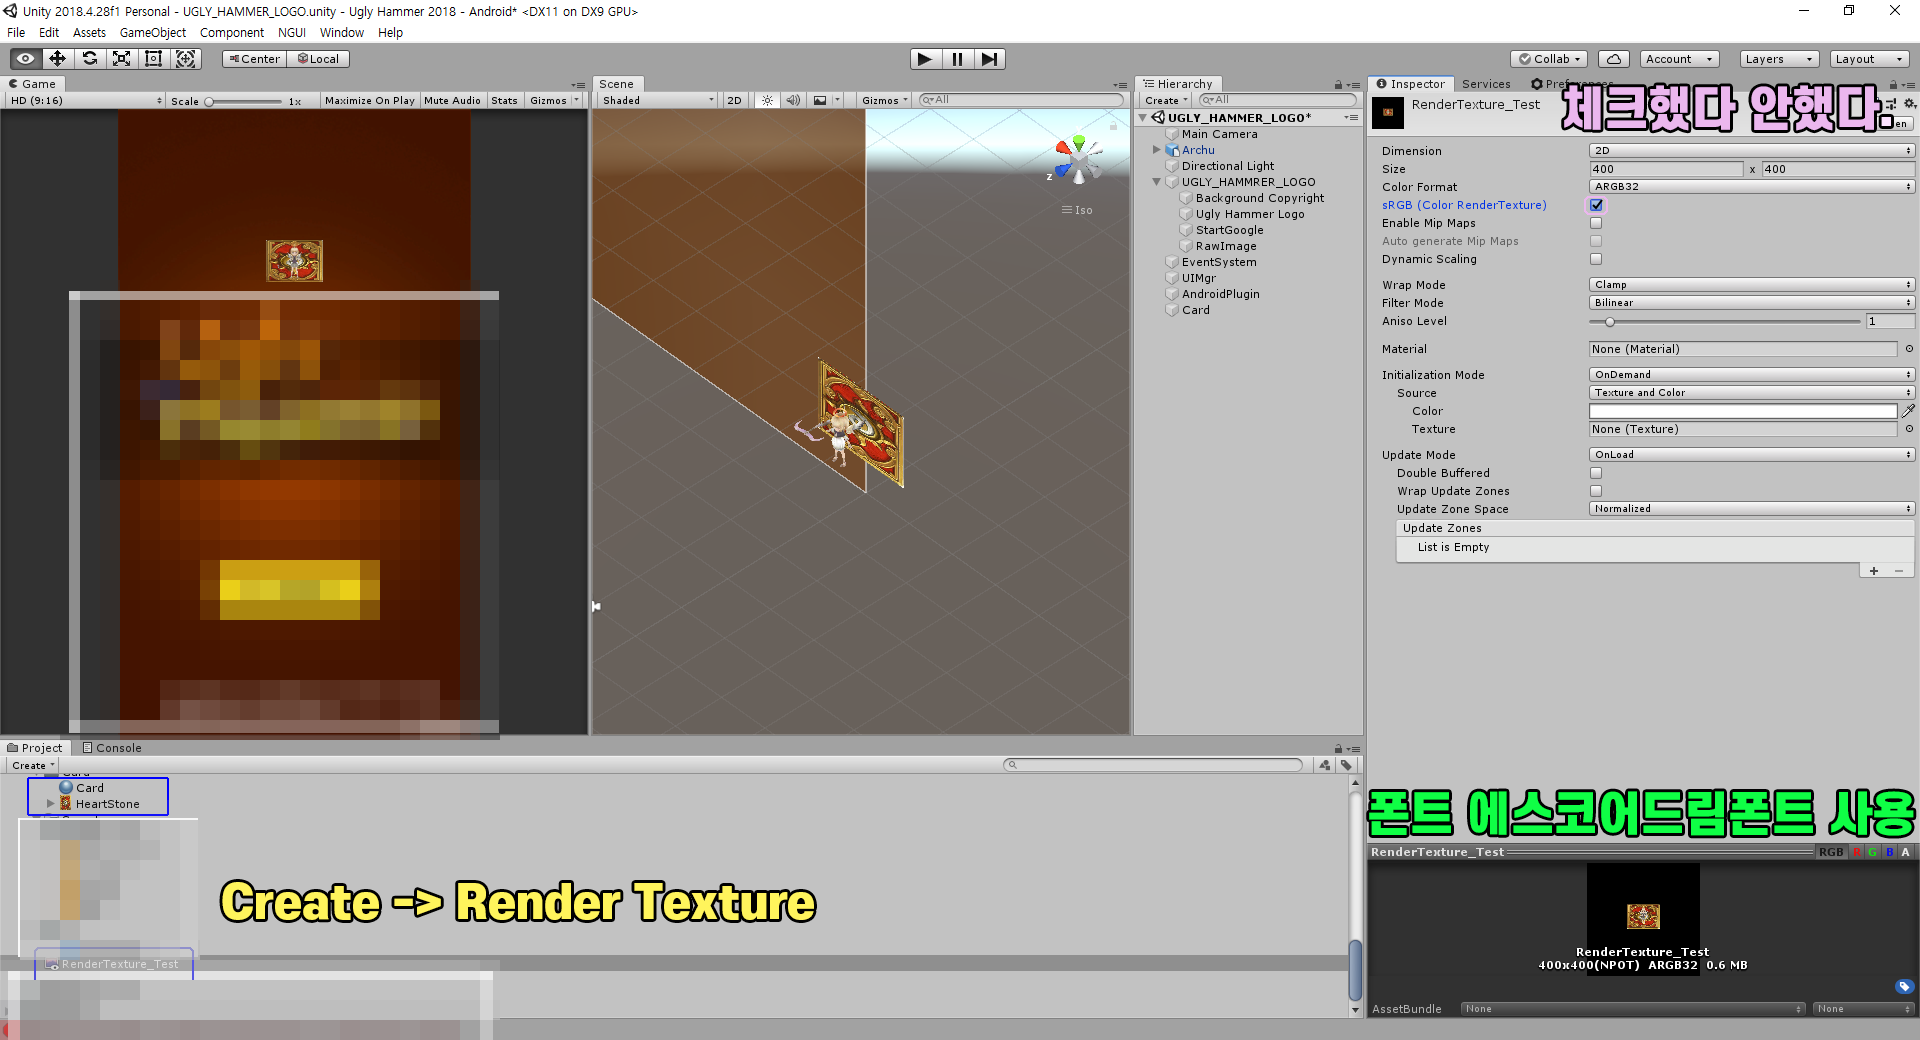Uncheck sRGB Color RenderTexture checkbox
Screen dimensions: 1920x1040
pos(1596,205)
